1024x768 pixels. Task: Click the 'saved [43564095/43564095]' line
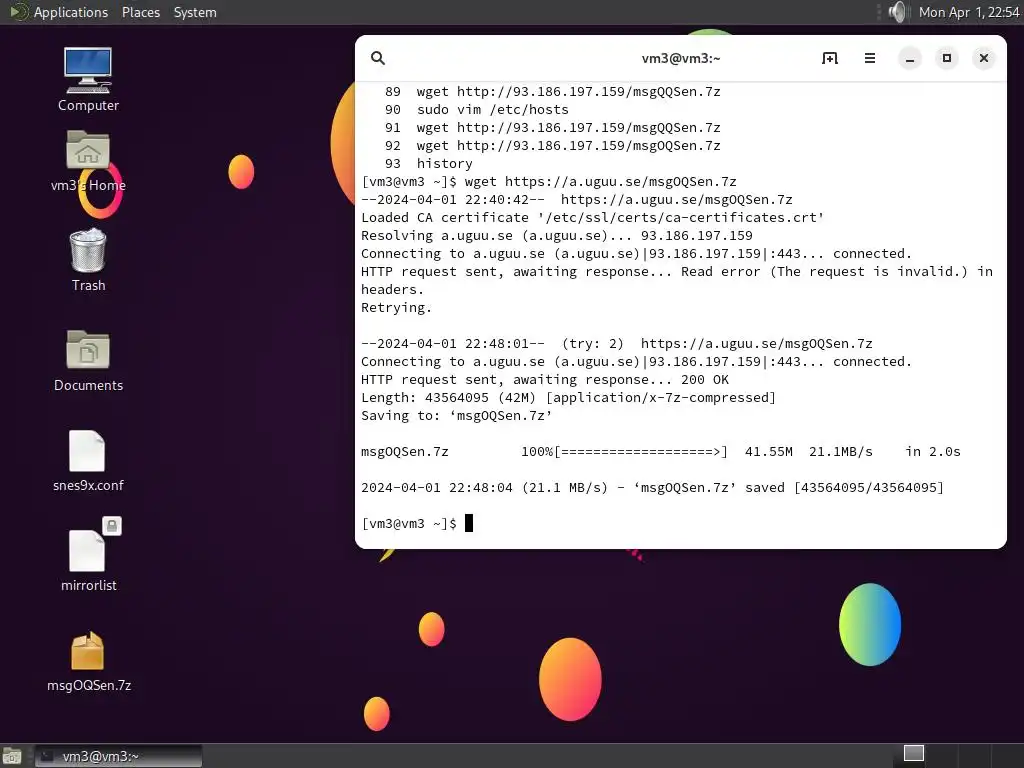652,488
